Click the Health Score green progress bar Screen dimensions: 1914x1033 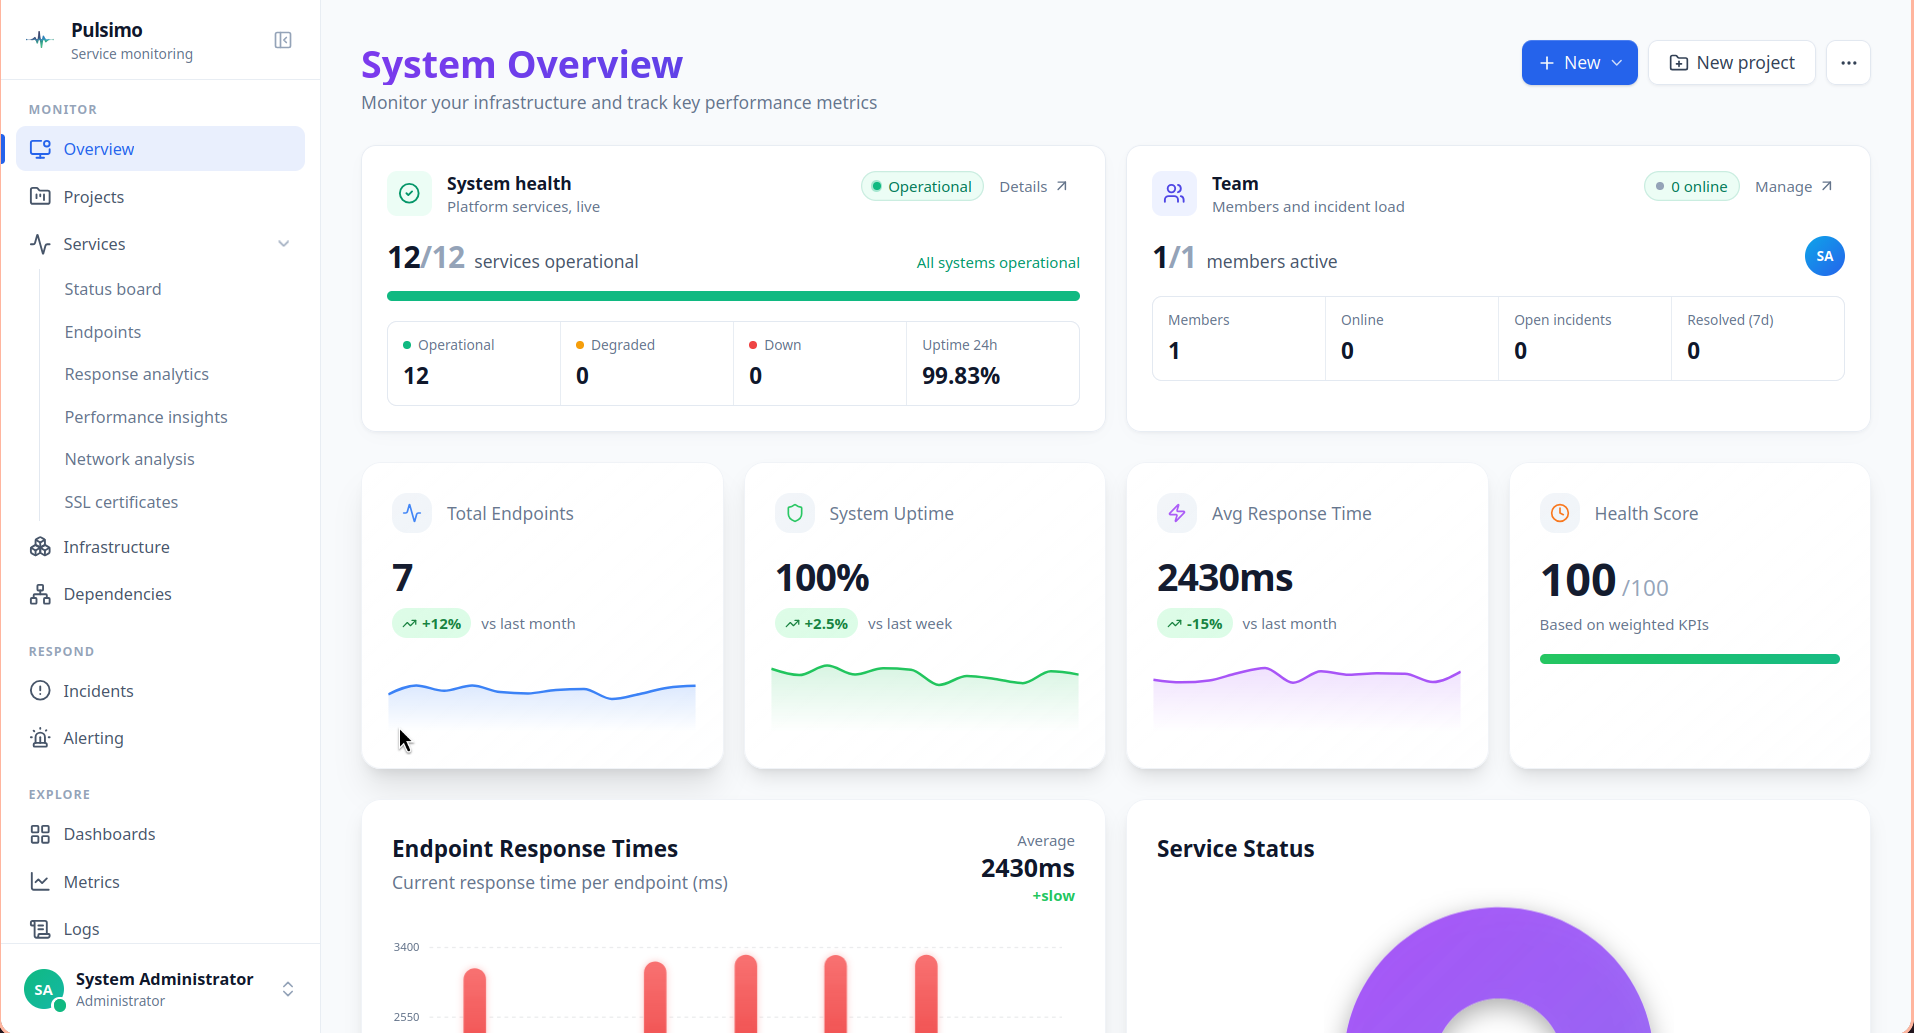click(x=1689, y=659)
